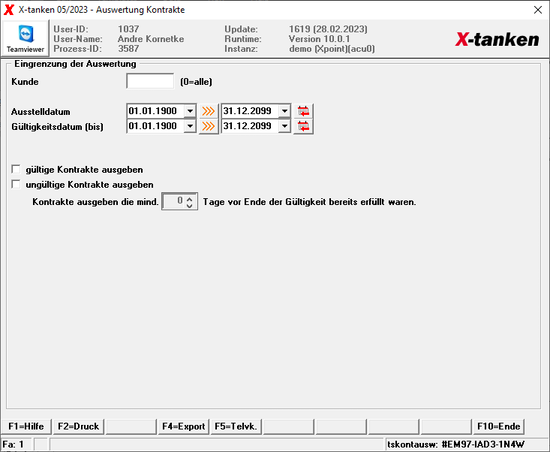Click the F1=Hilfe button
The width and height of the screenshot is (550, 452).
(26, 426)
